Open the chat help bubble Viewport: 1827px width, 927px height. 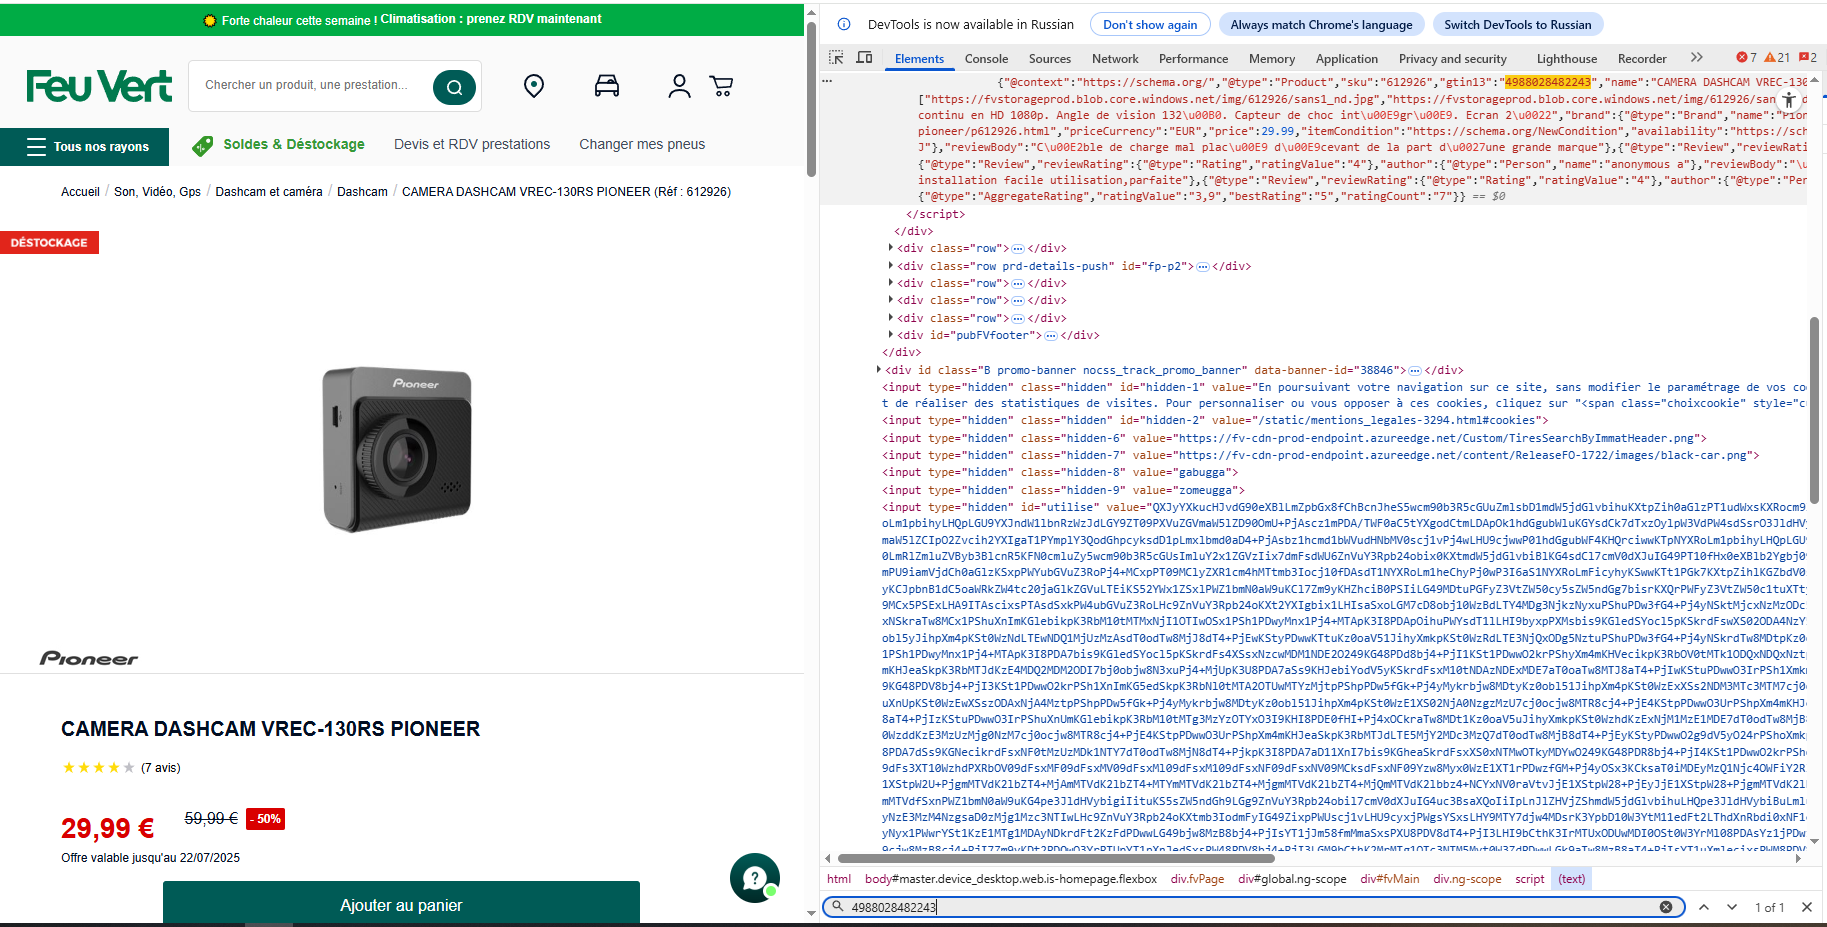click(x=754, y=877)
